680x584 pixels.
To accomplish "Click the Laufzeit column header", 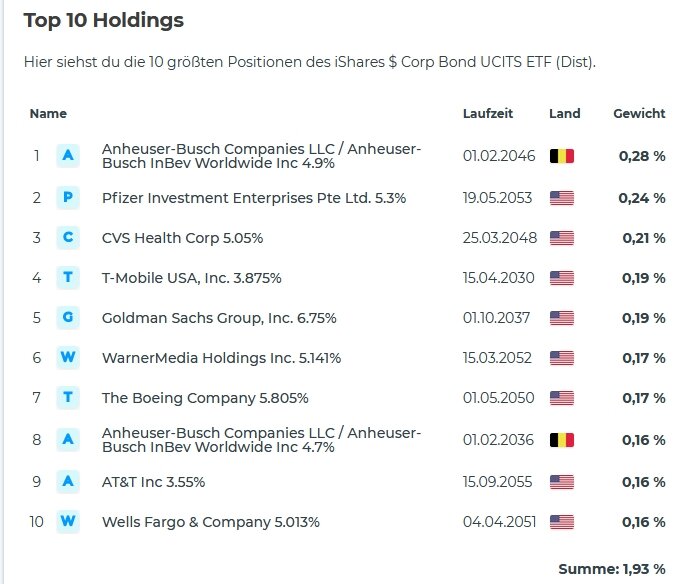I will click(488, 114).
